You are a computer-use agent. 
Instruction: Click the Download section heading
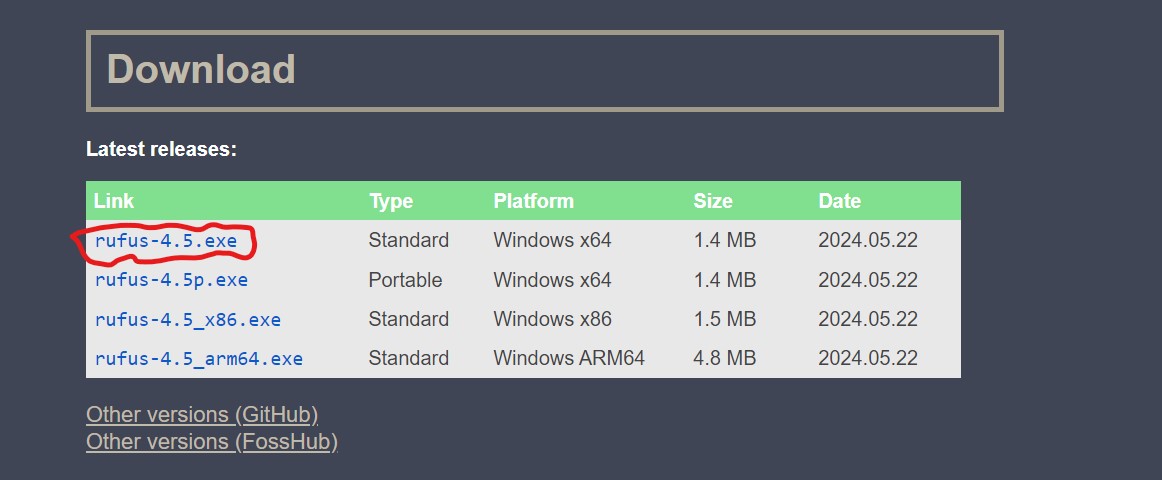point(201,70)
